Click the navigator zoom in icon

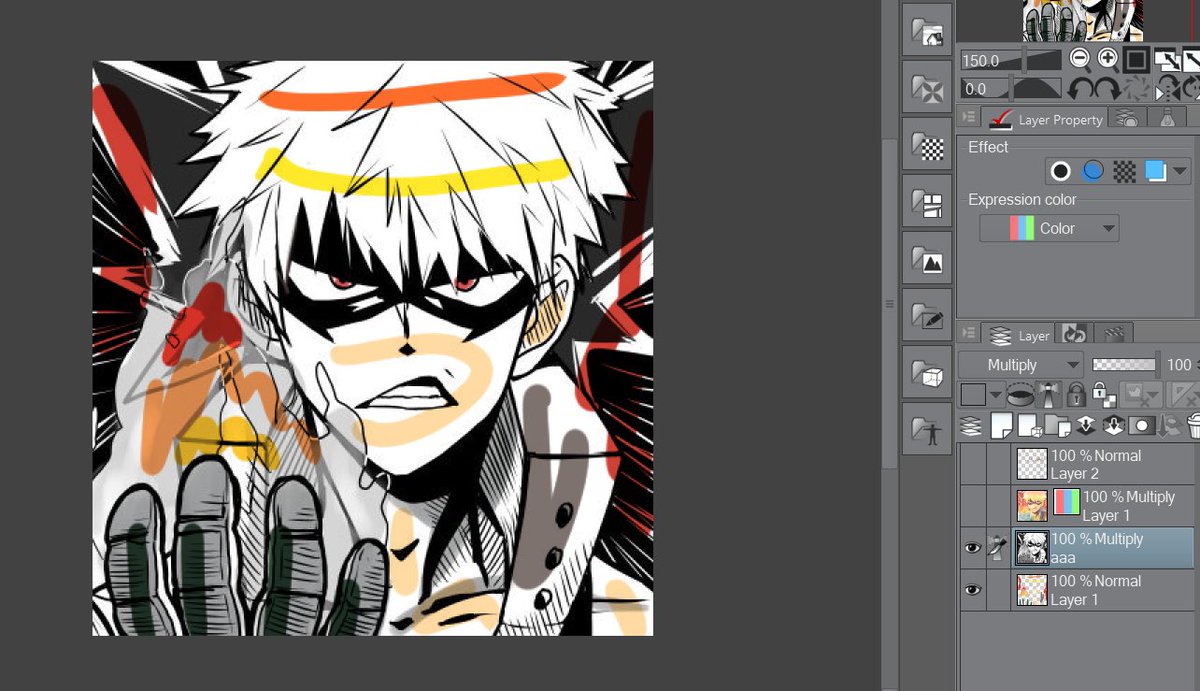pos(1107,59)
